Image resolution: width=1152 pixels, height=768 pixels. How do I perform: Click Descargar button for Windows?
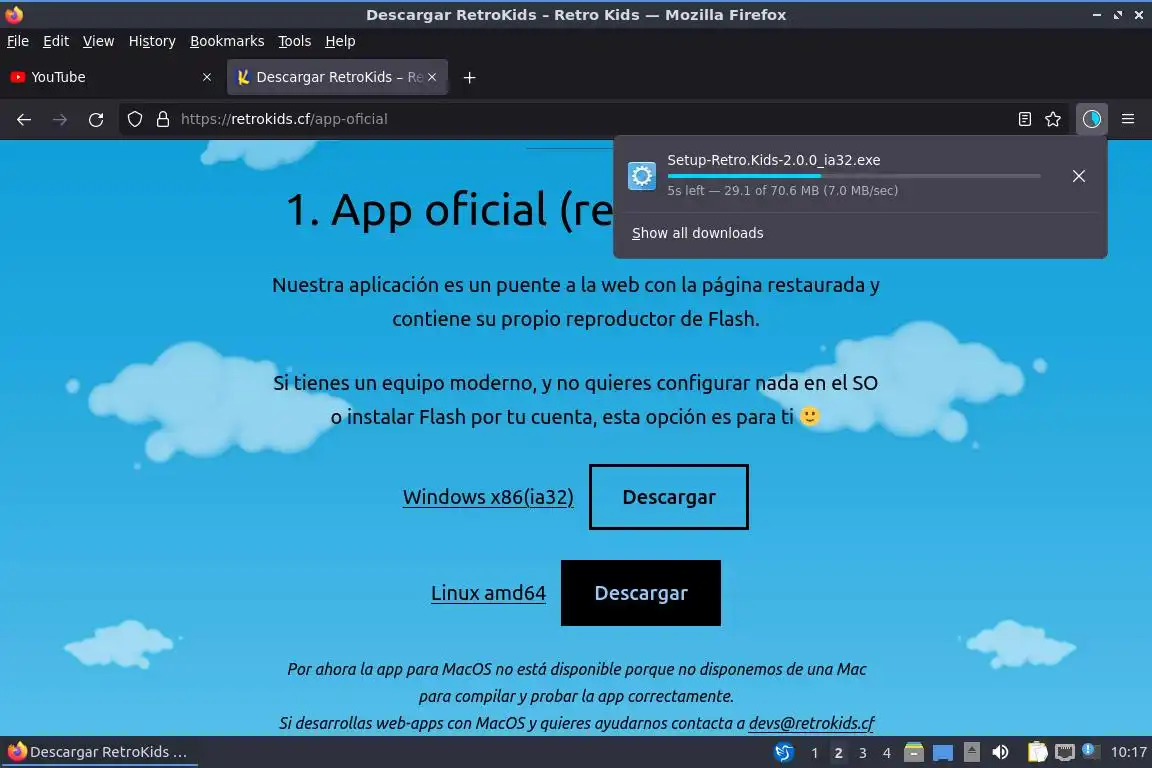[669, 497]
